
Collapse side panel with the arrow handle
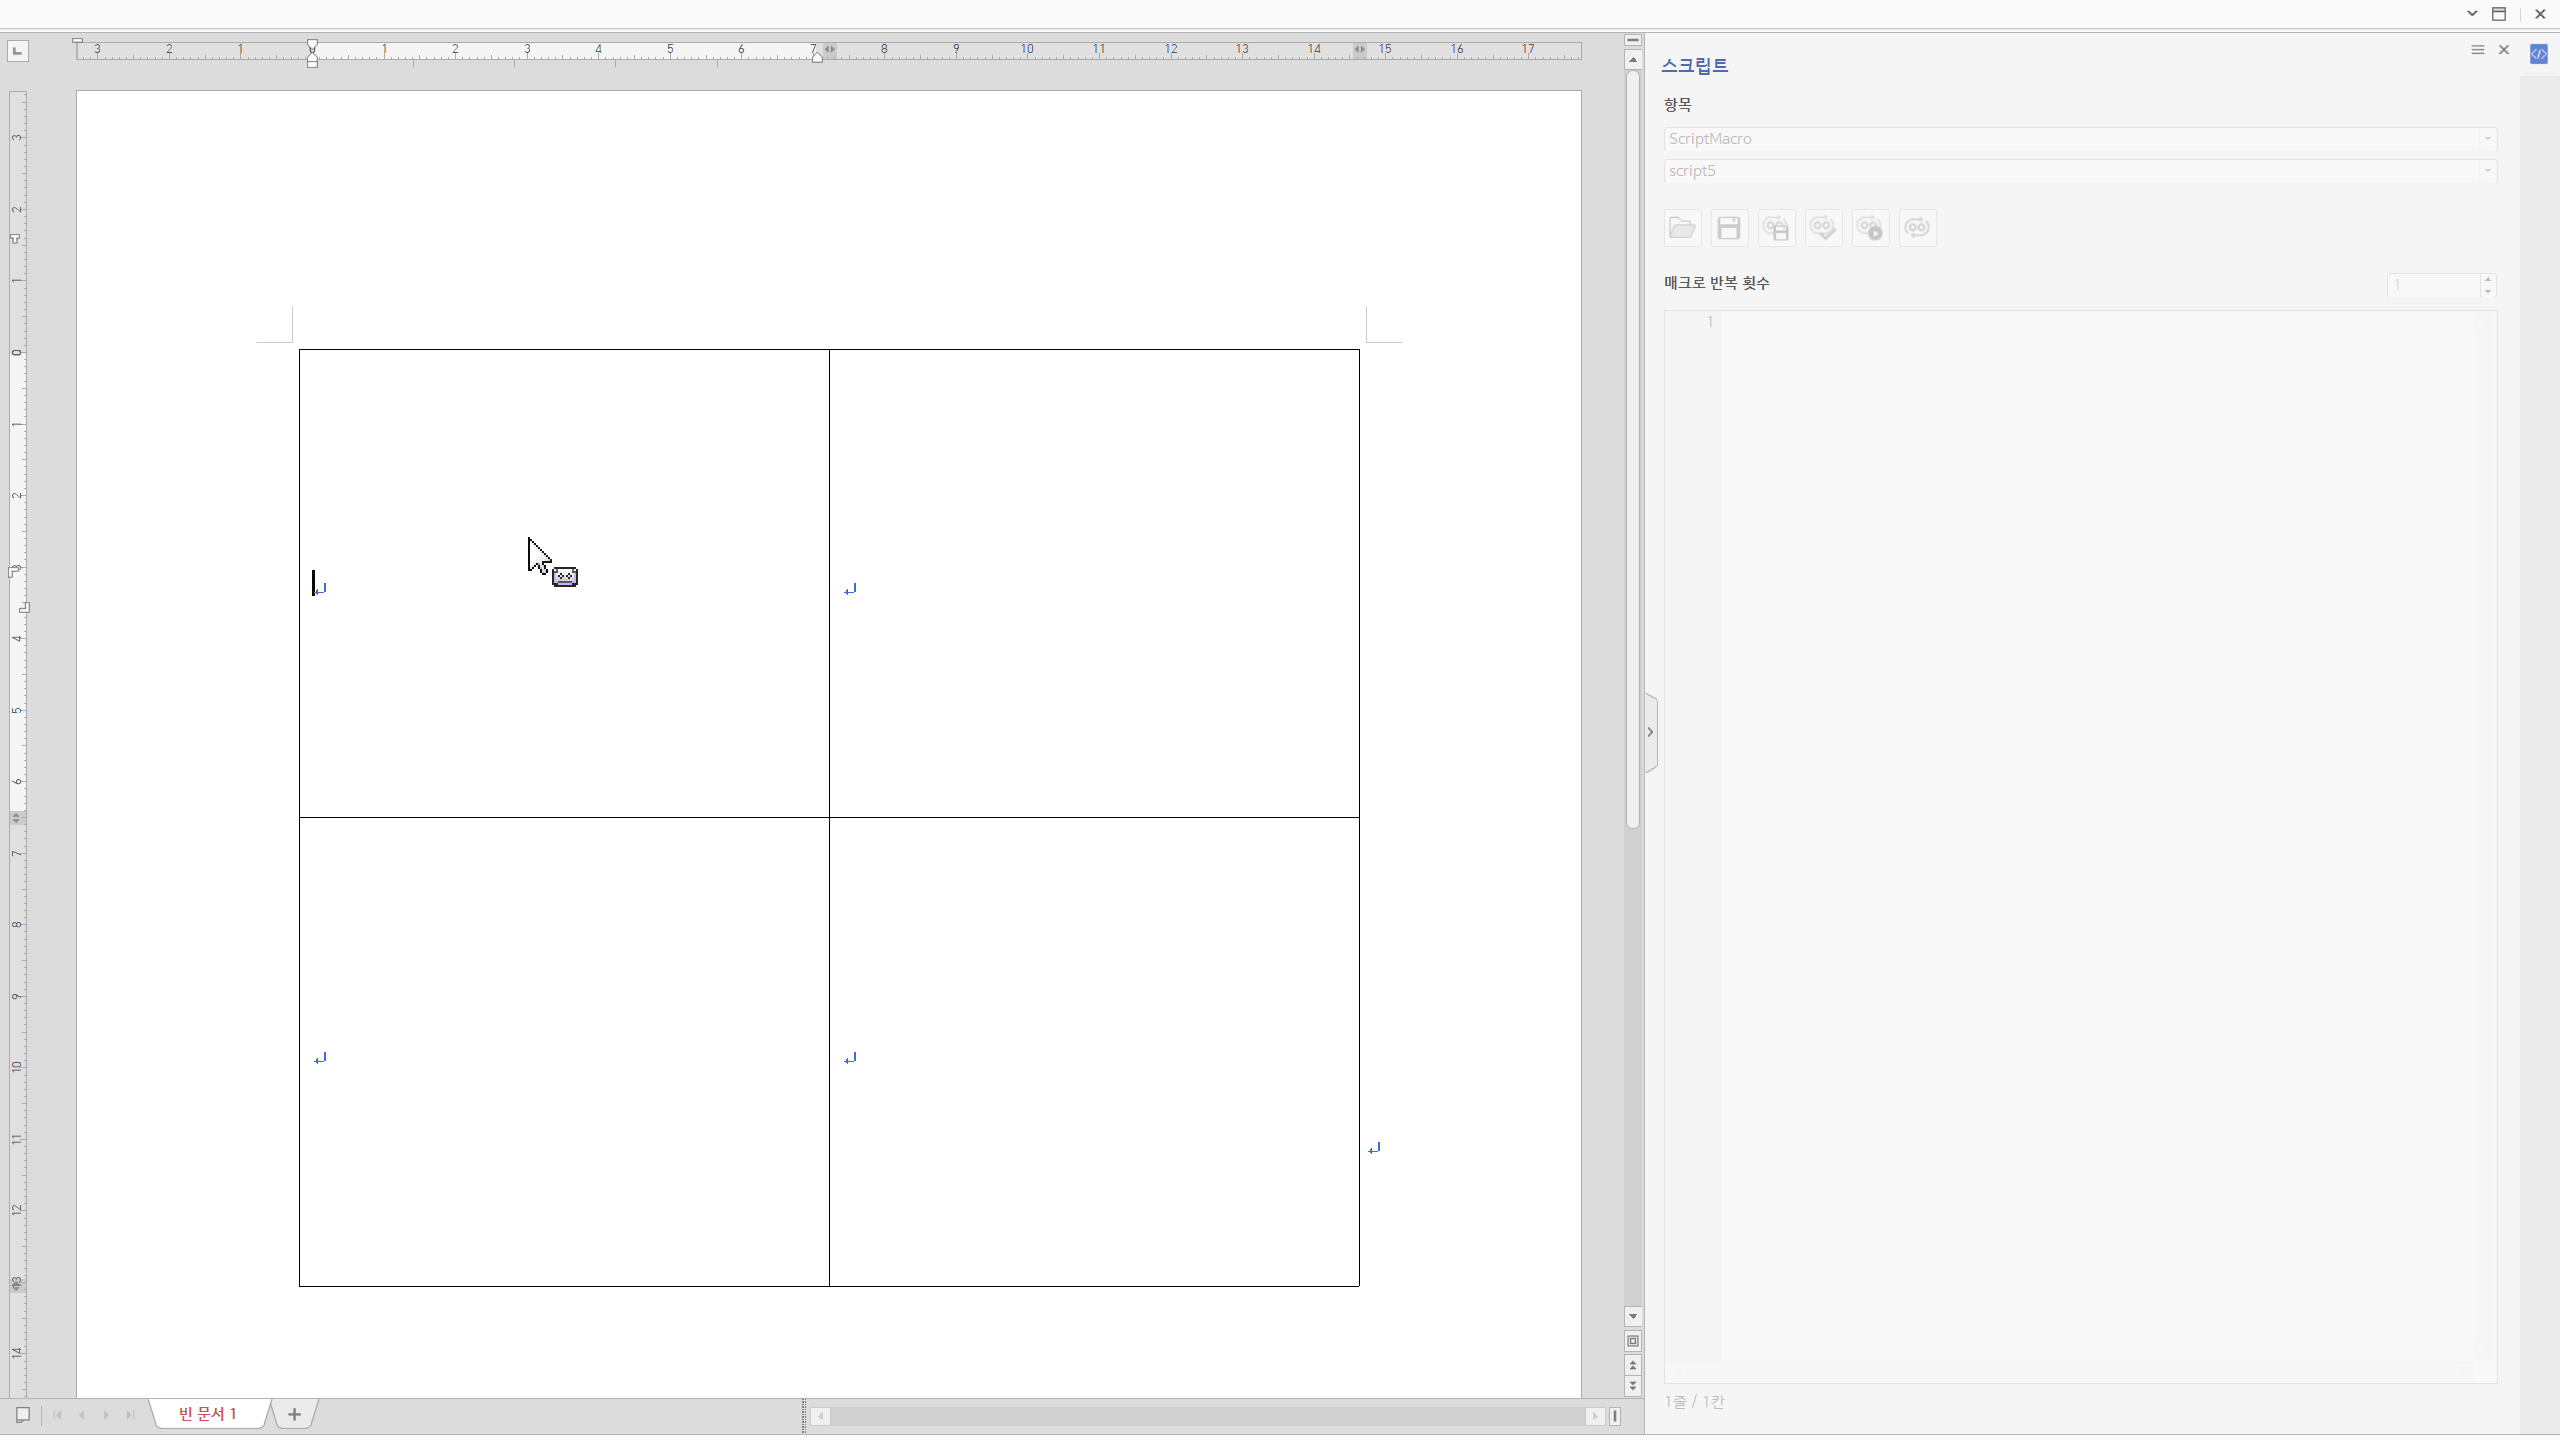pos(1650,732)
